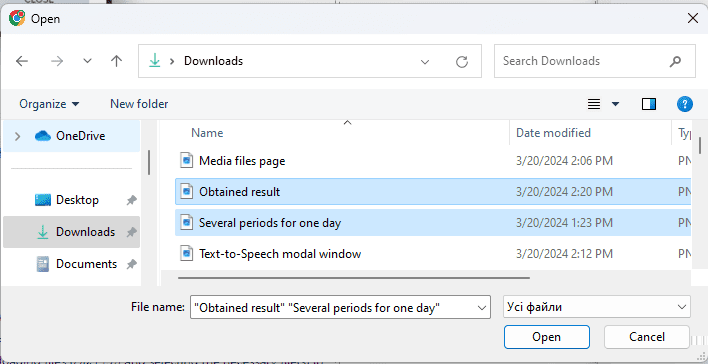
Task: Open the Усі файли file type dropdown
Action: (596, 308)
